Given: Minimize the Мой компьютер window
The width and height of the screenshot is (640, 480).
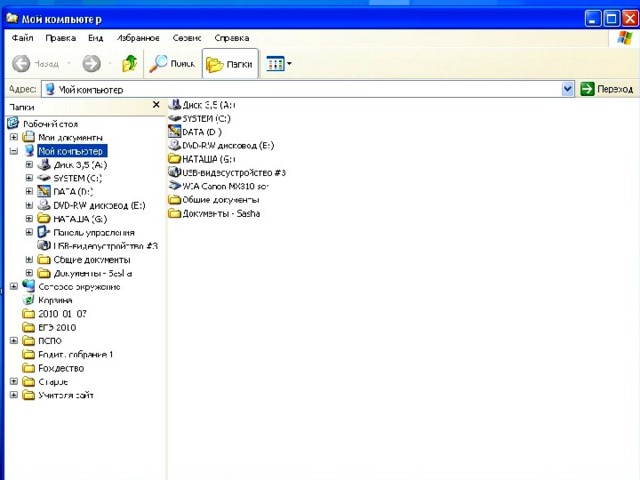Looking at the screenshot, I should pos(593,19).
